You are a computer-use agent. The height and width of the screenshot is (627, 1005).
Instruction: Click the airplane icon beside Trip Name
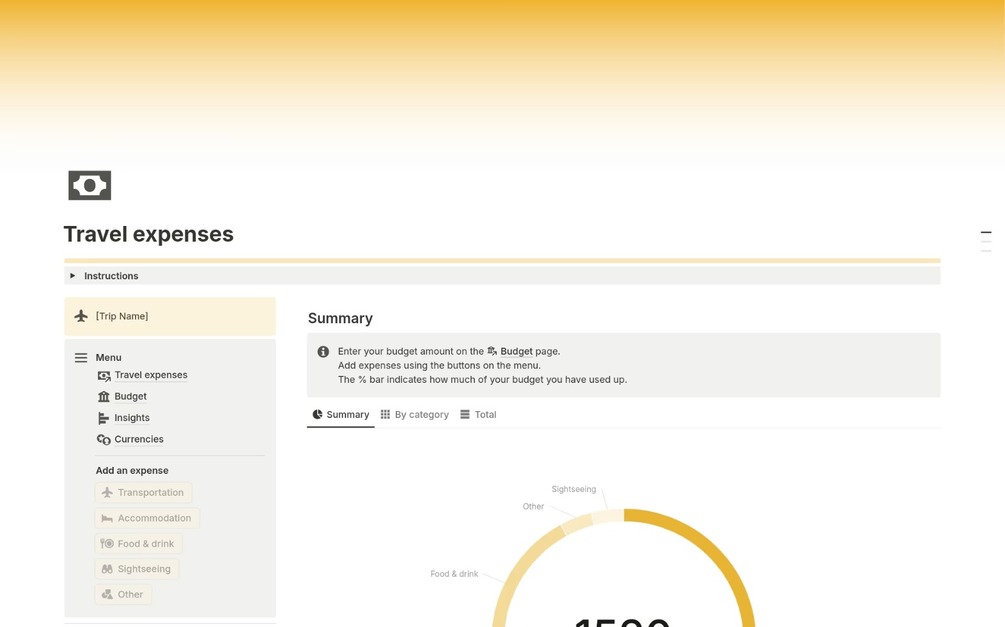[81, 316]
